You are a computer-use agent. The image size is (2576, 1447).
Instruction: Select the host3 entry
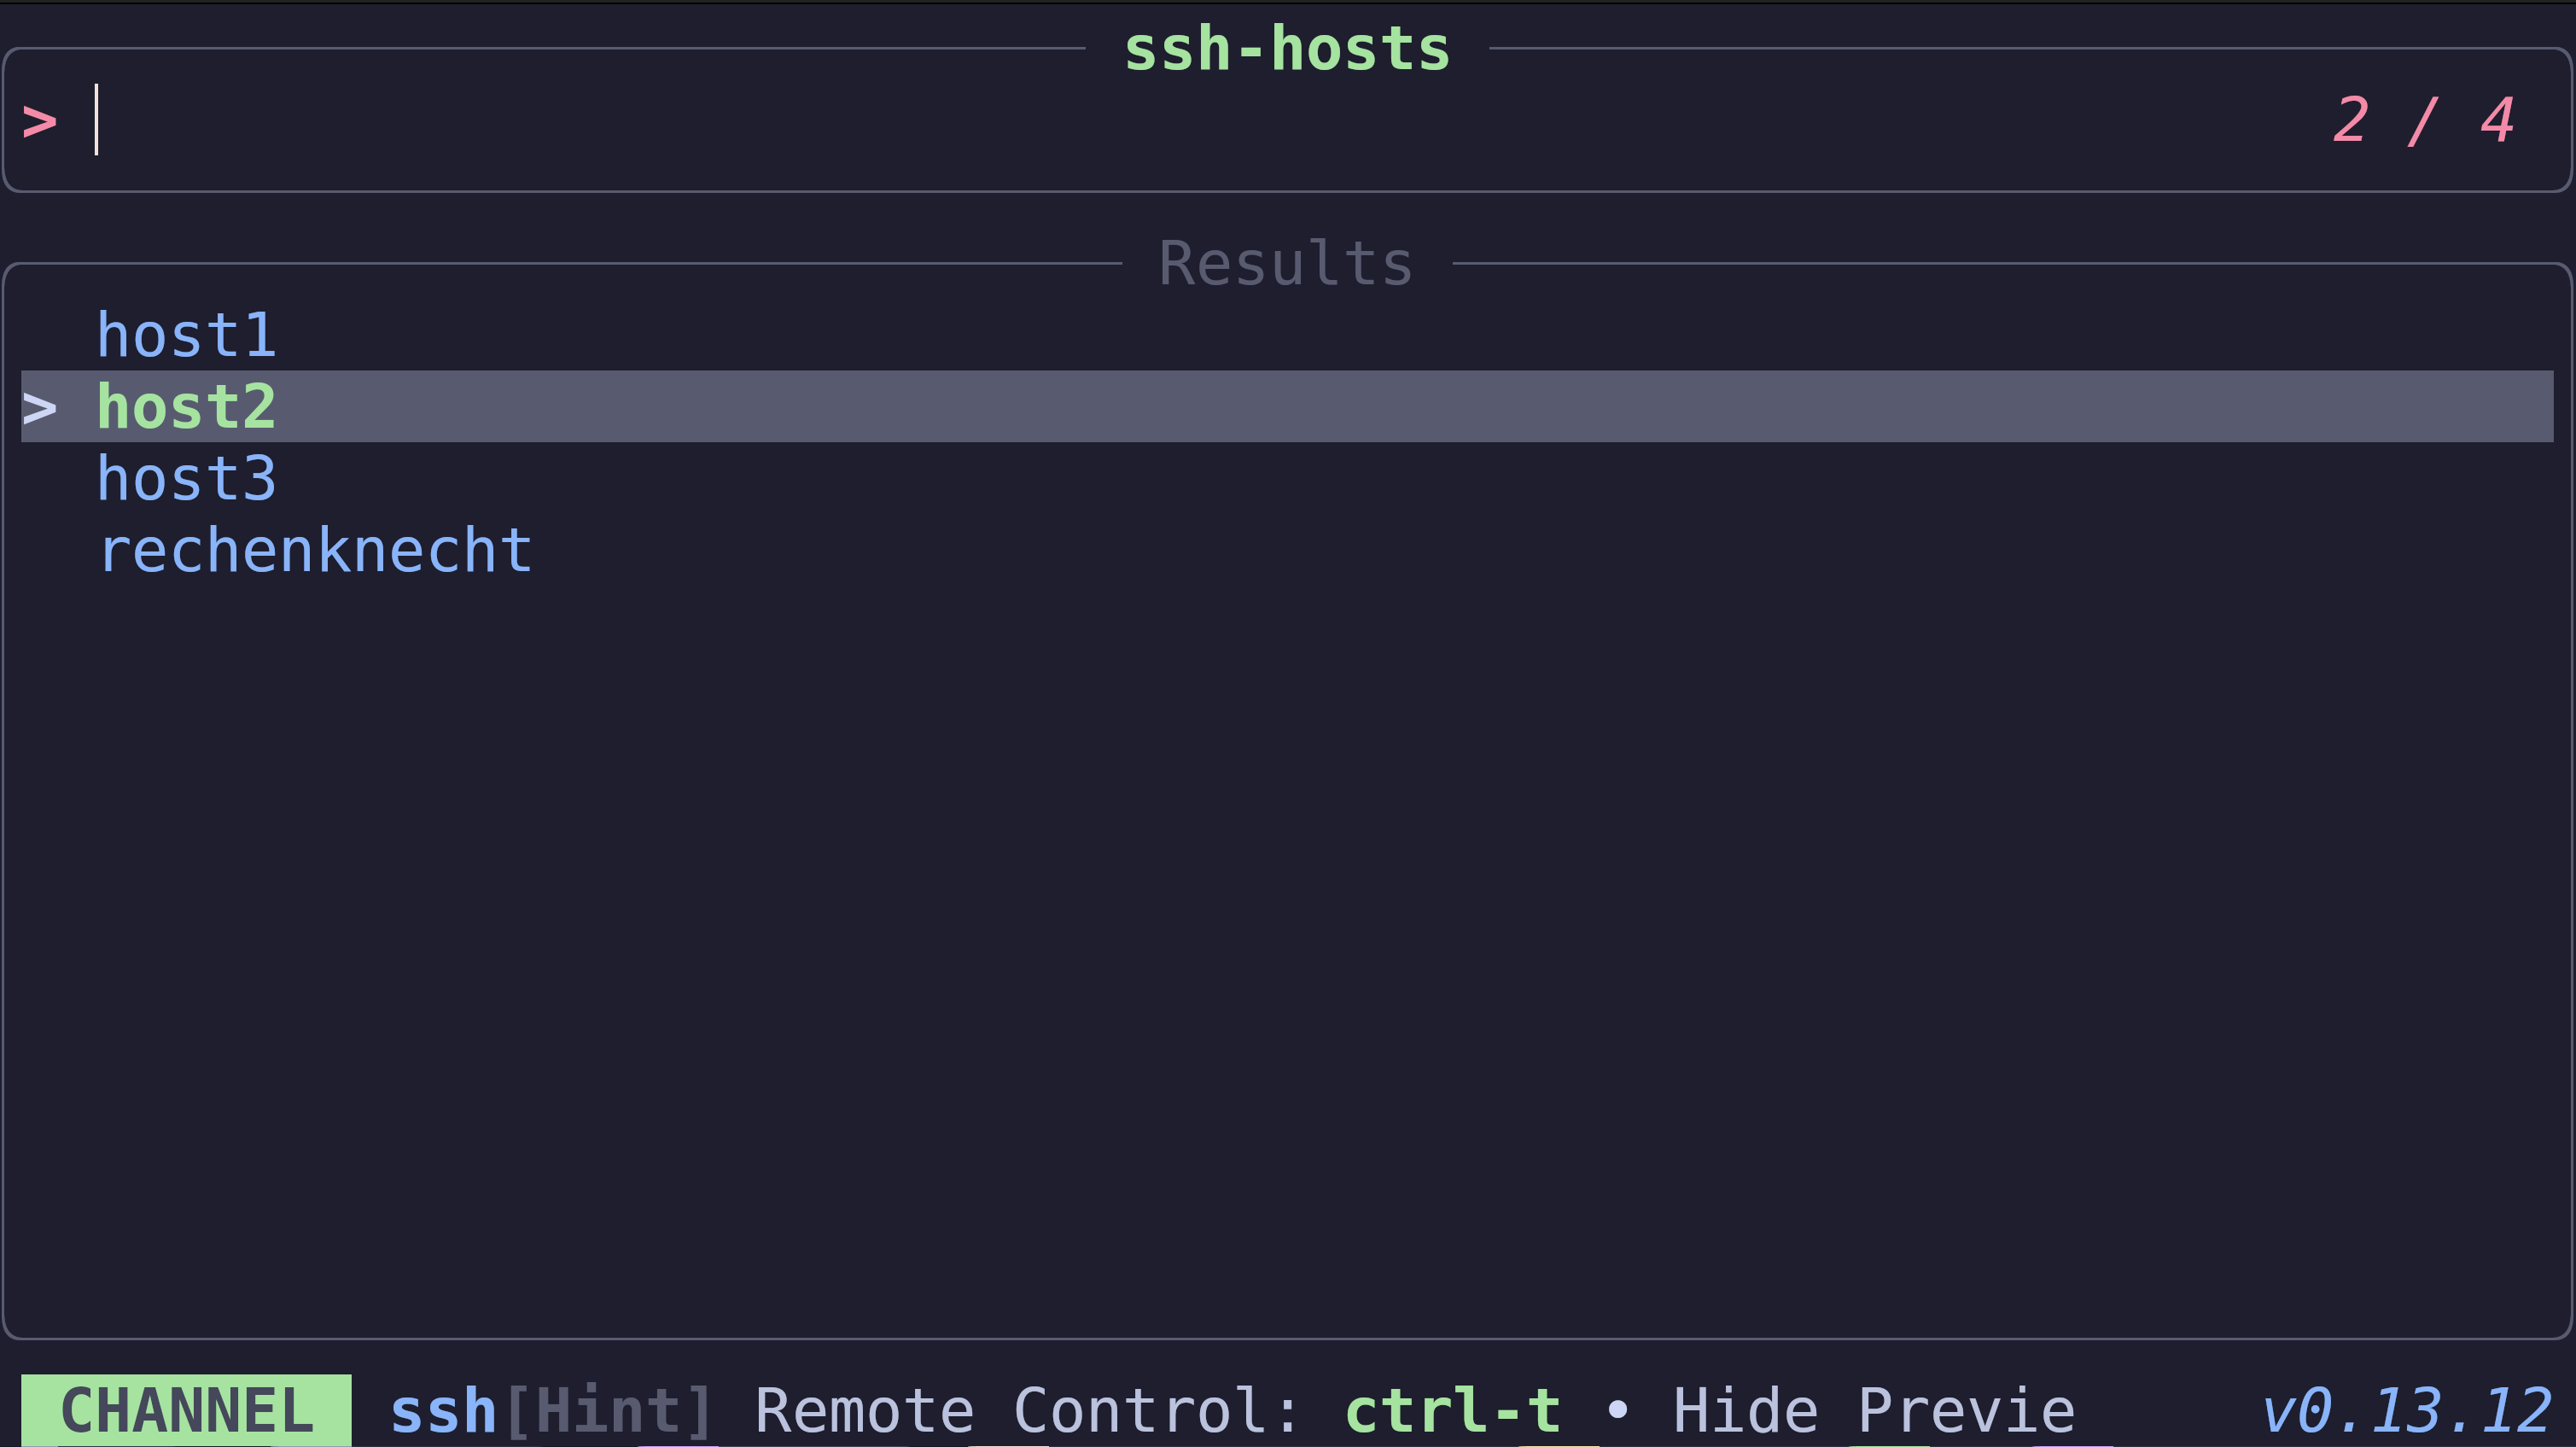[x=186, y=477]
